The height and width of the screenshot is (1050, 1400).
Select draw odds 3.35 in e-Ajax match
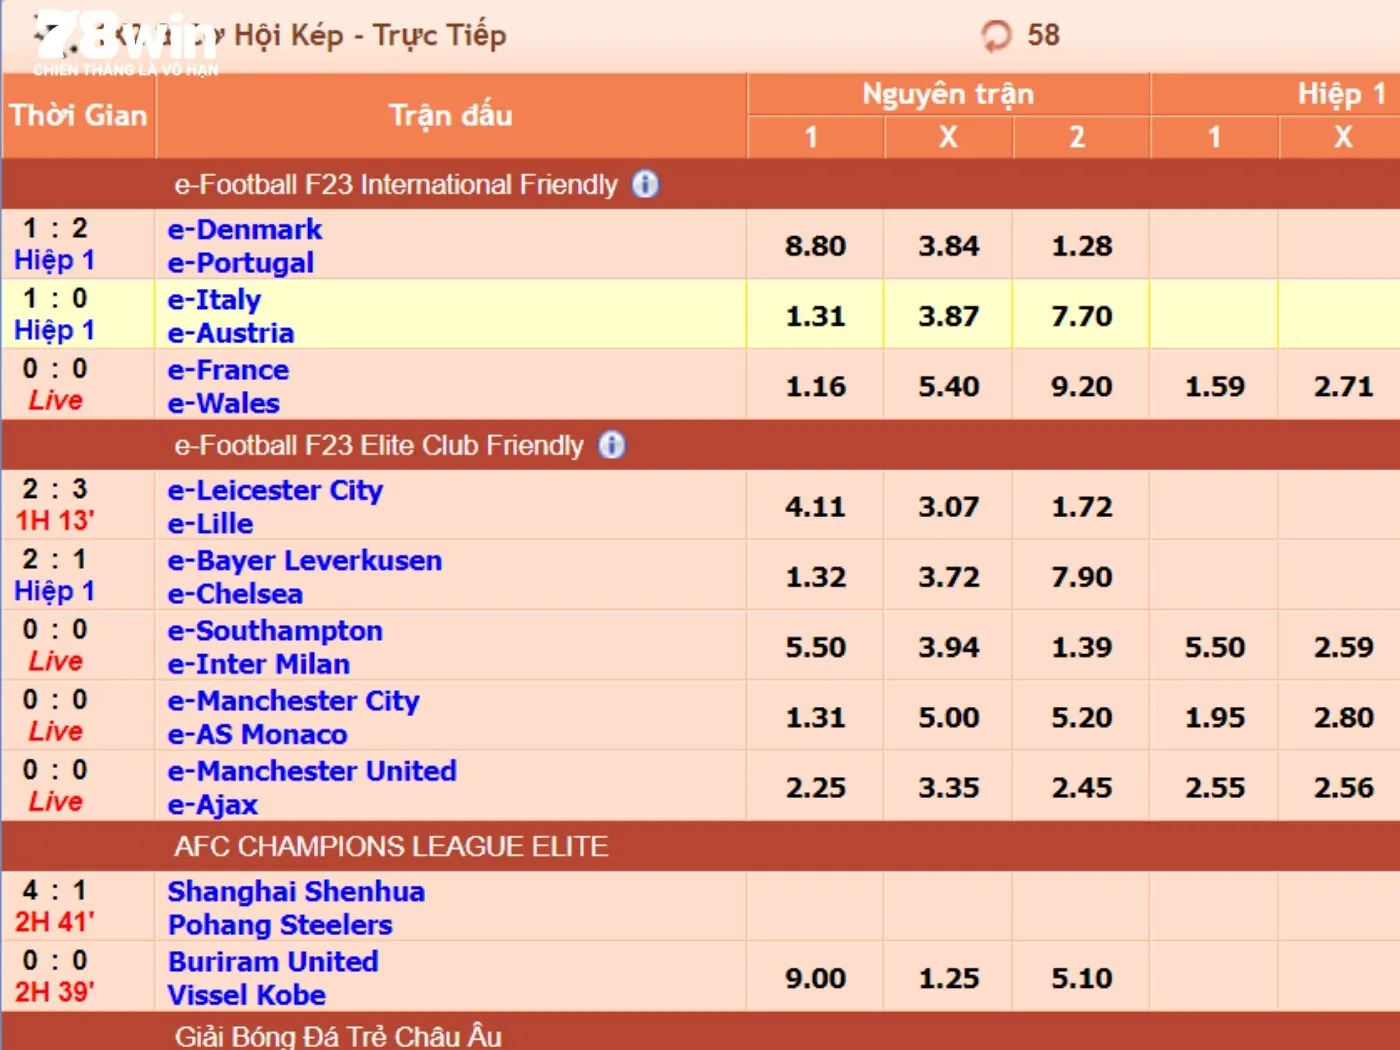[949, 788]
